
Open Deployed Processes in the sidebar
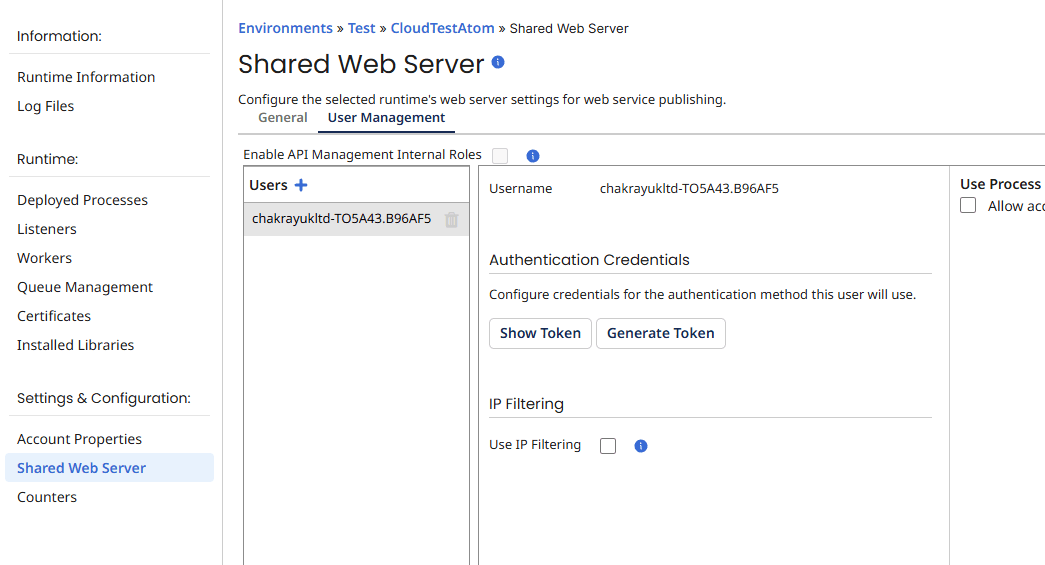[82, 200]
